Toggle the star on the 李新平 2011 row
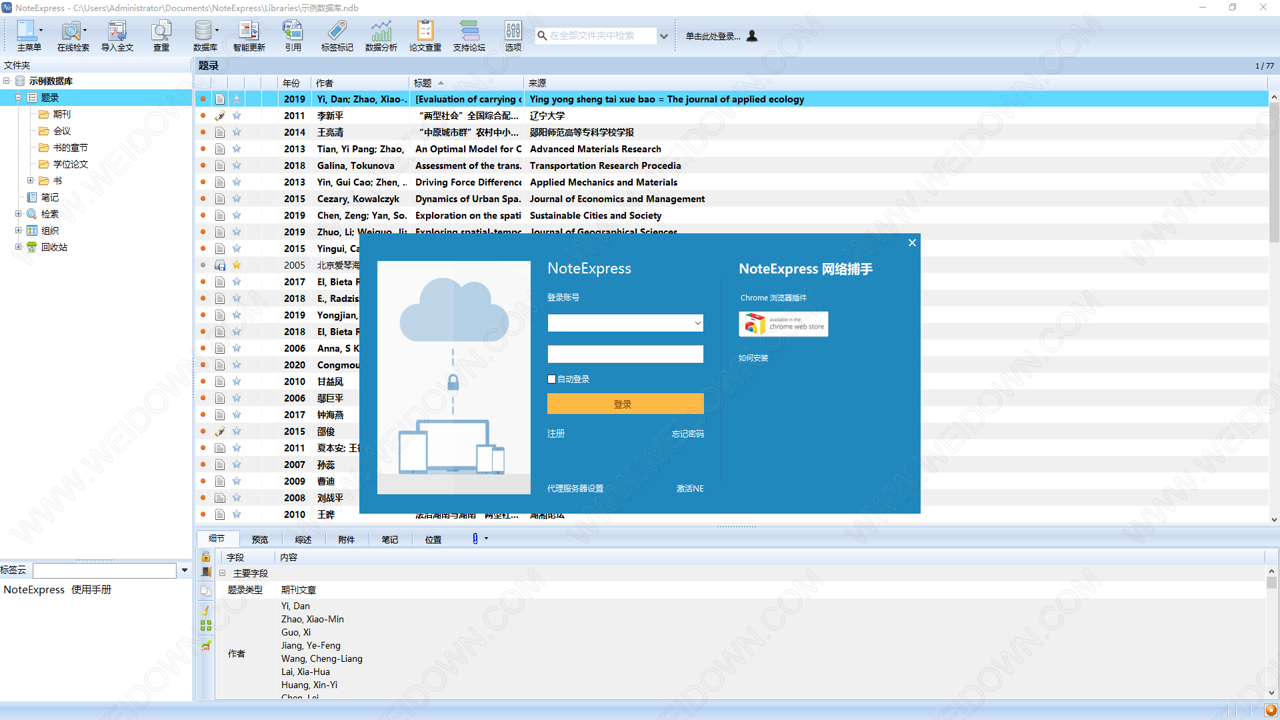This screenshot has width=1280, height=720. (237, 116)
